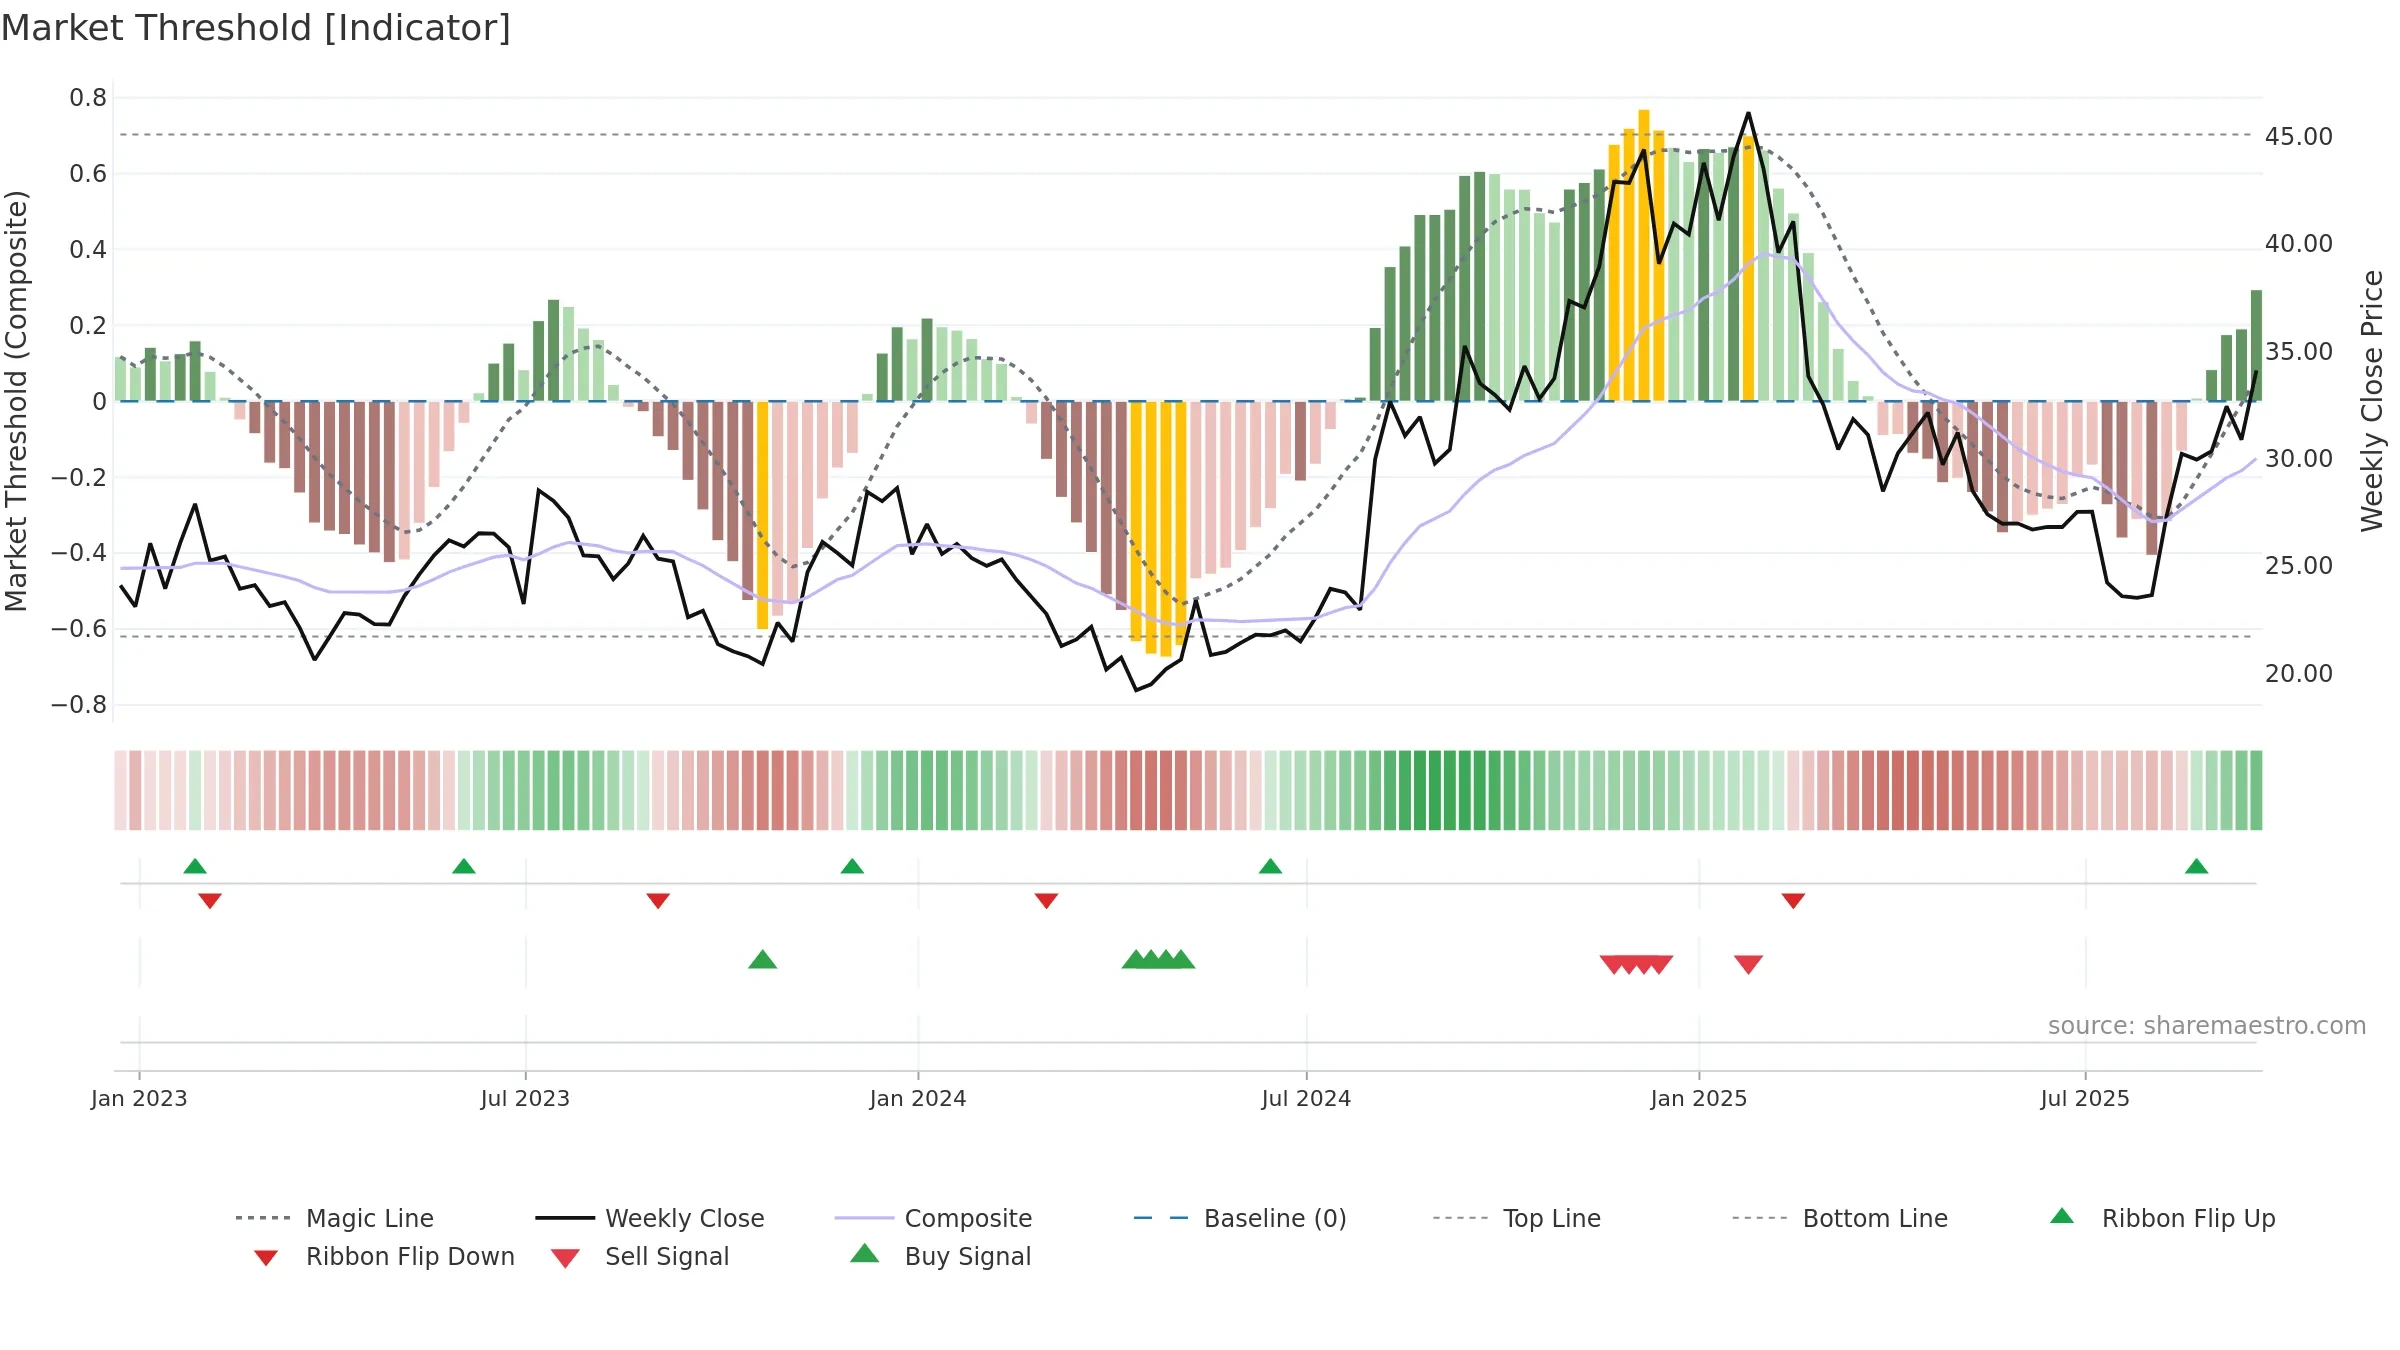Image resolution: width=2400 pixels, height=1350 pixels.
Task: Click the Jul 2025 x-axis label
Action: [x=2085, y=1098]
